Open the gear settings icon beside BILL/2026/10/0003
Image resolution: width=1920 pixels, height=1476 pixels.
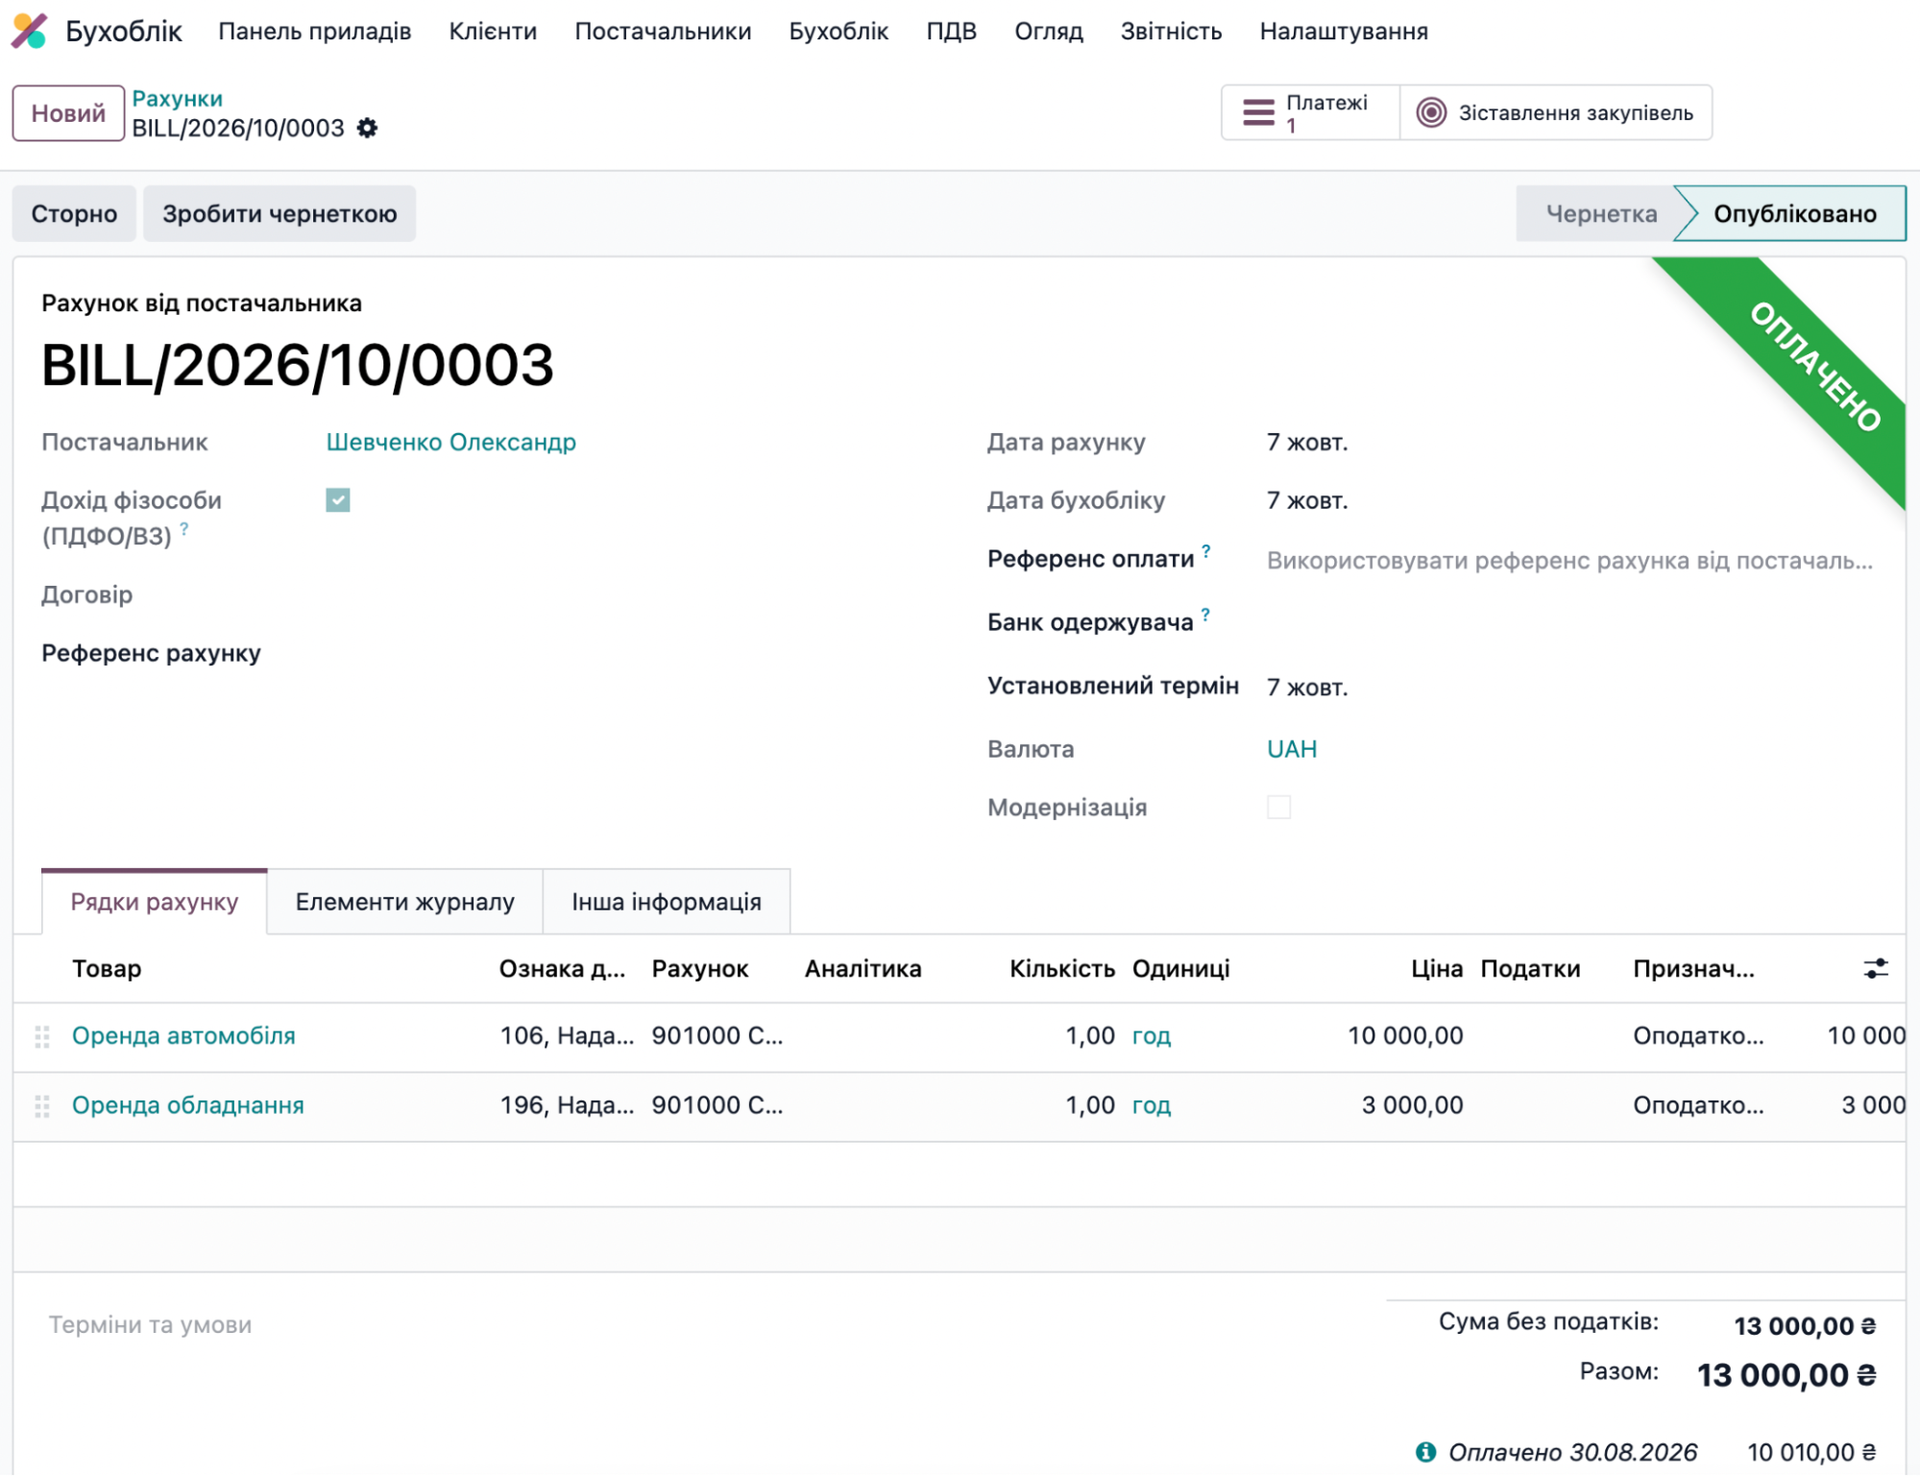click(x=368, y=128)
